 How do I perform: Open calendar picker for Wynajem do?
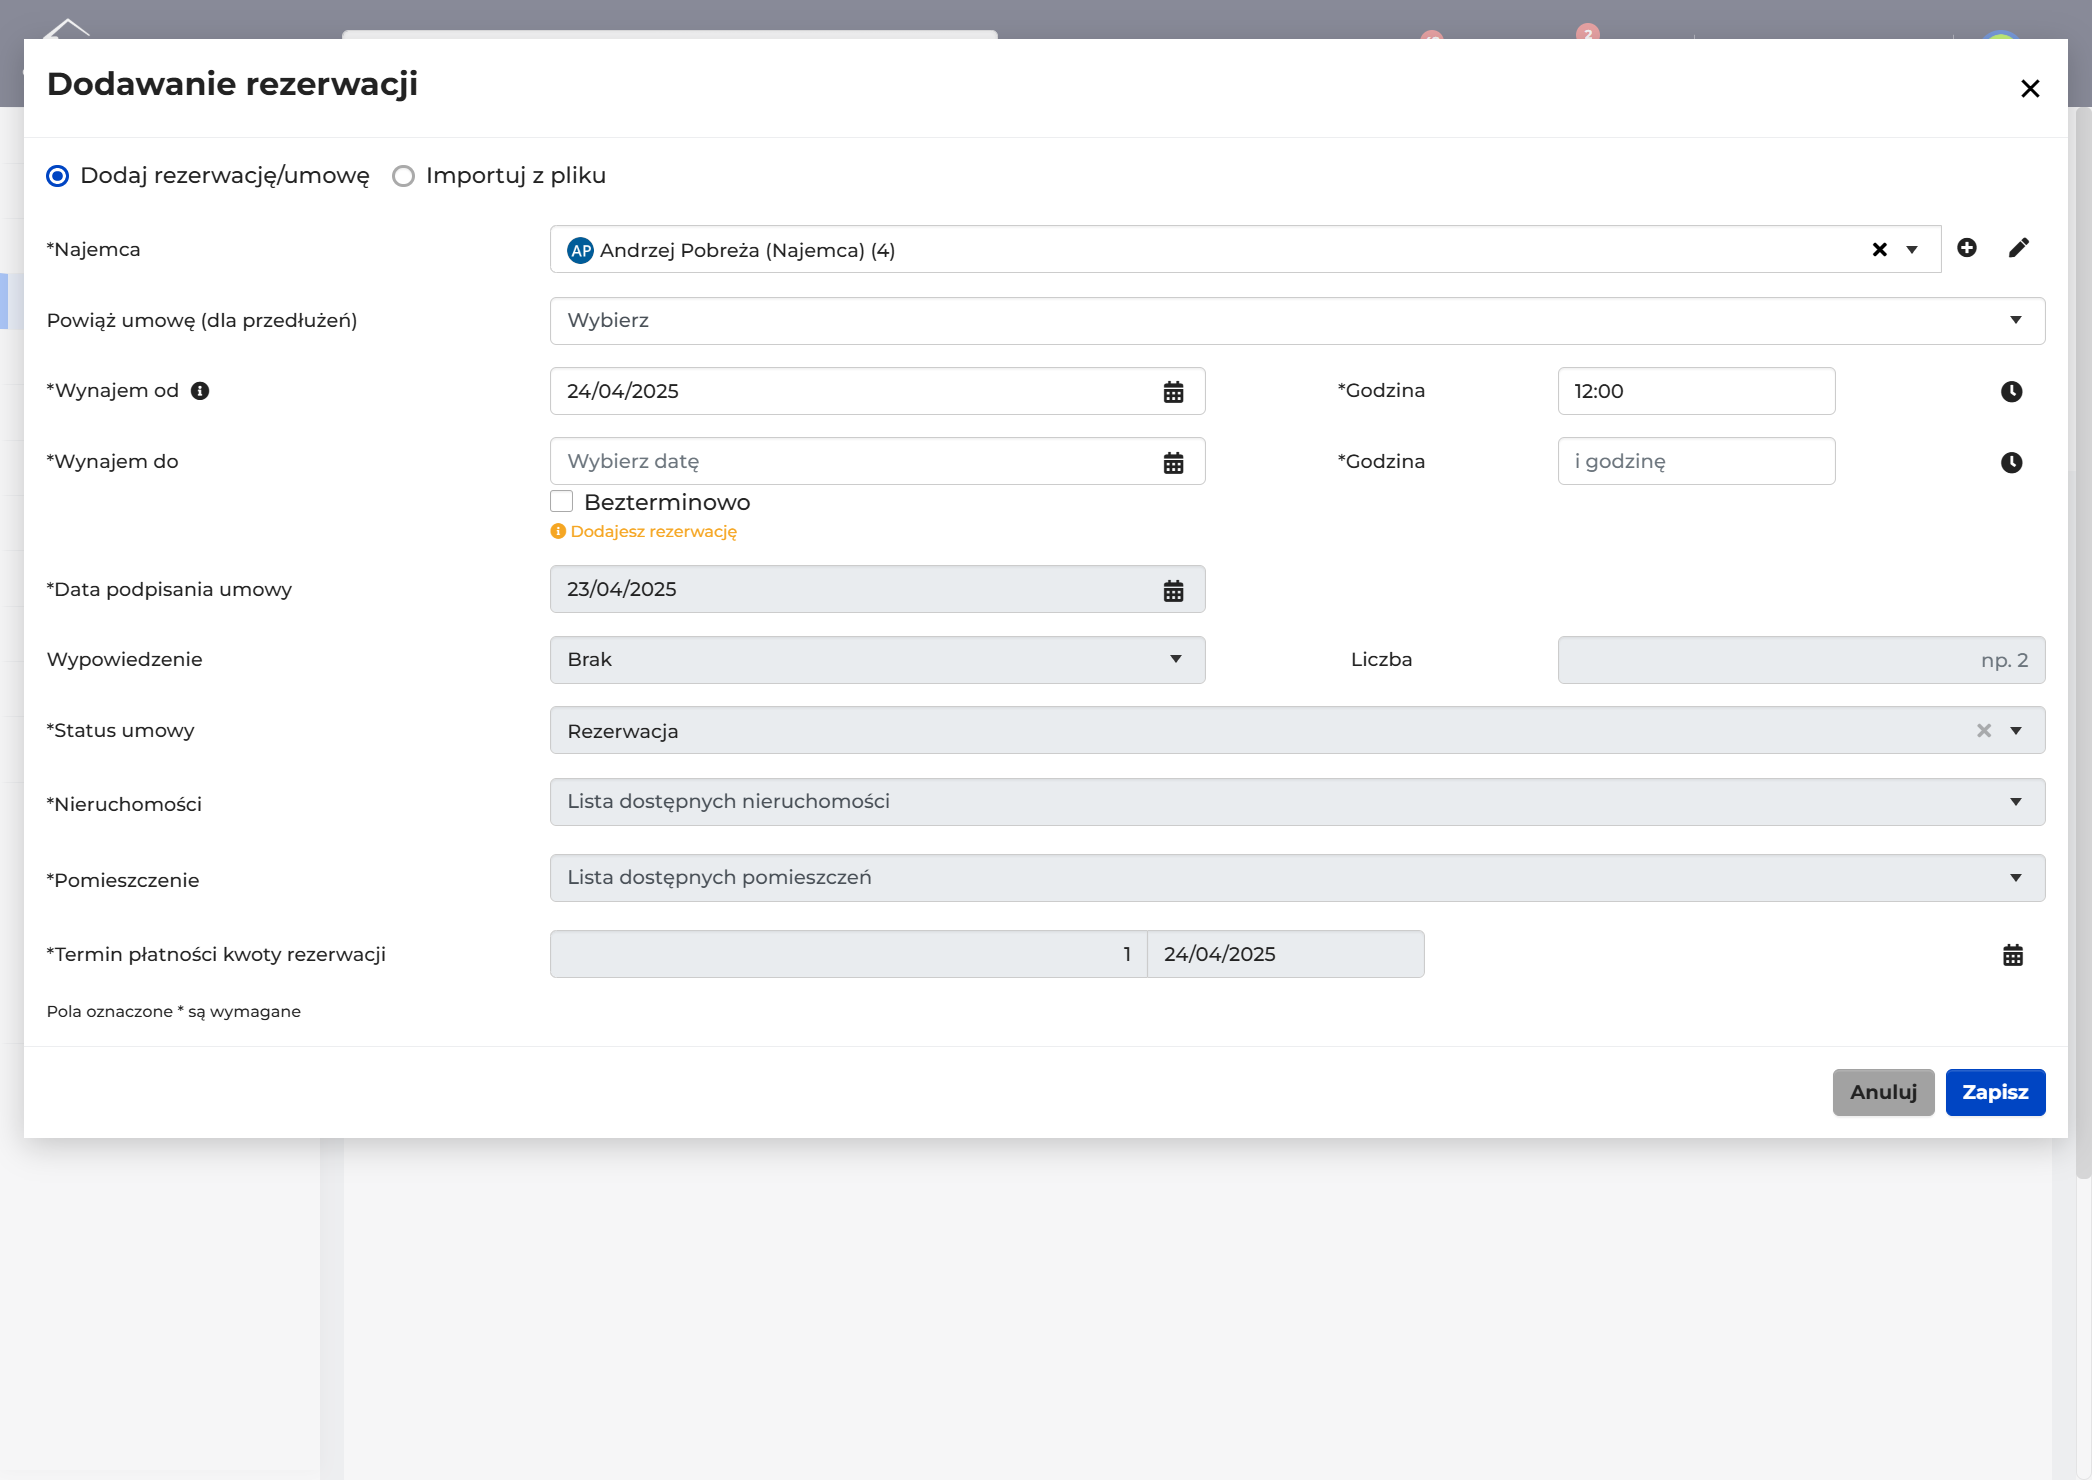[x=1174, y=463]
